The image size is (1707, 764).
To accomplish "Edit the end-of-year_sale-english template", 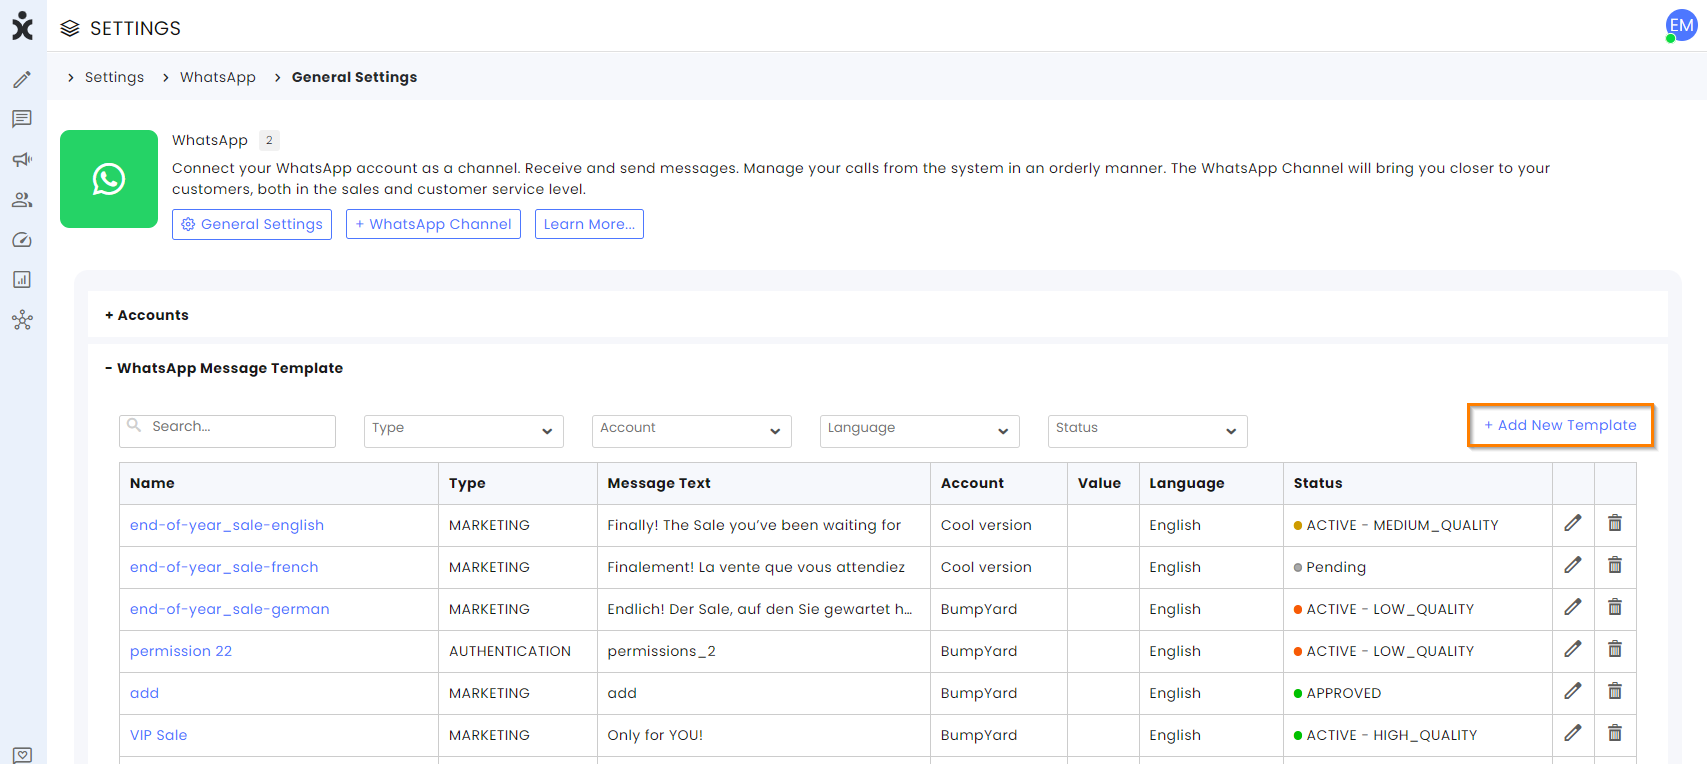I will point(1573,523).
